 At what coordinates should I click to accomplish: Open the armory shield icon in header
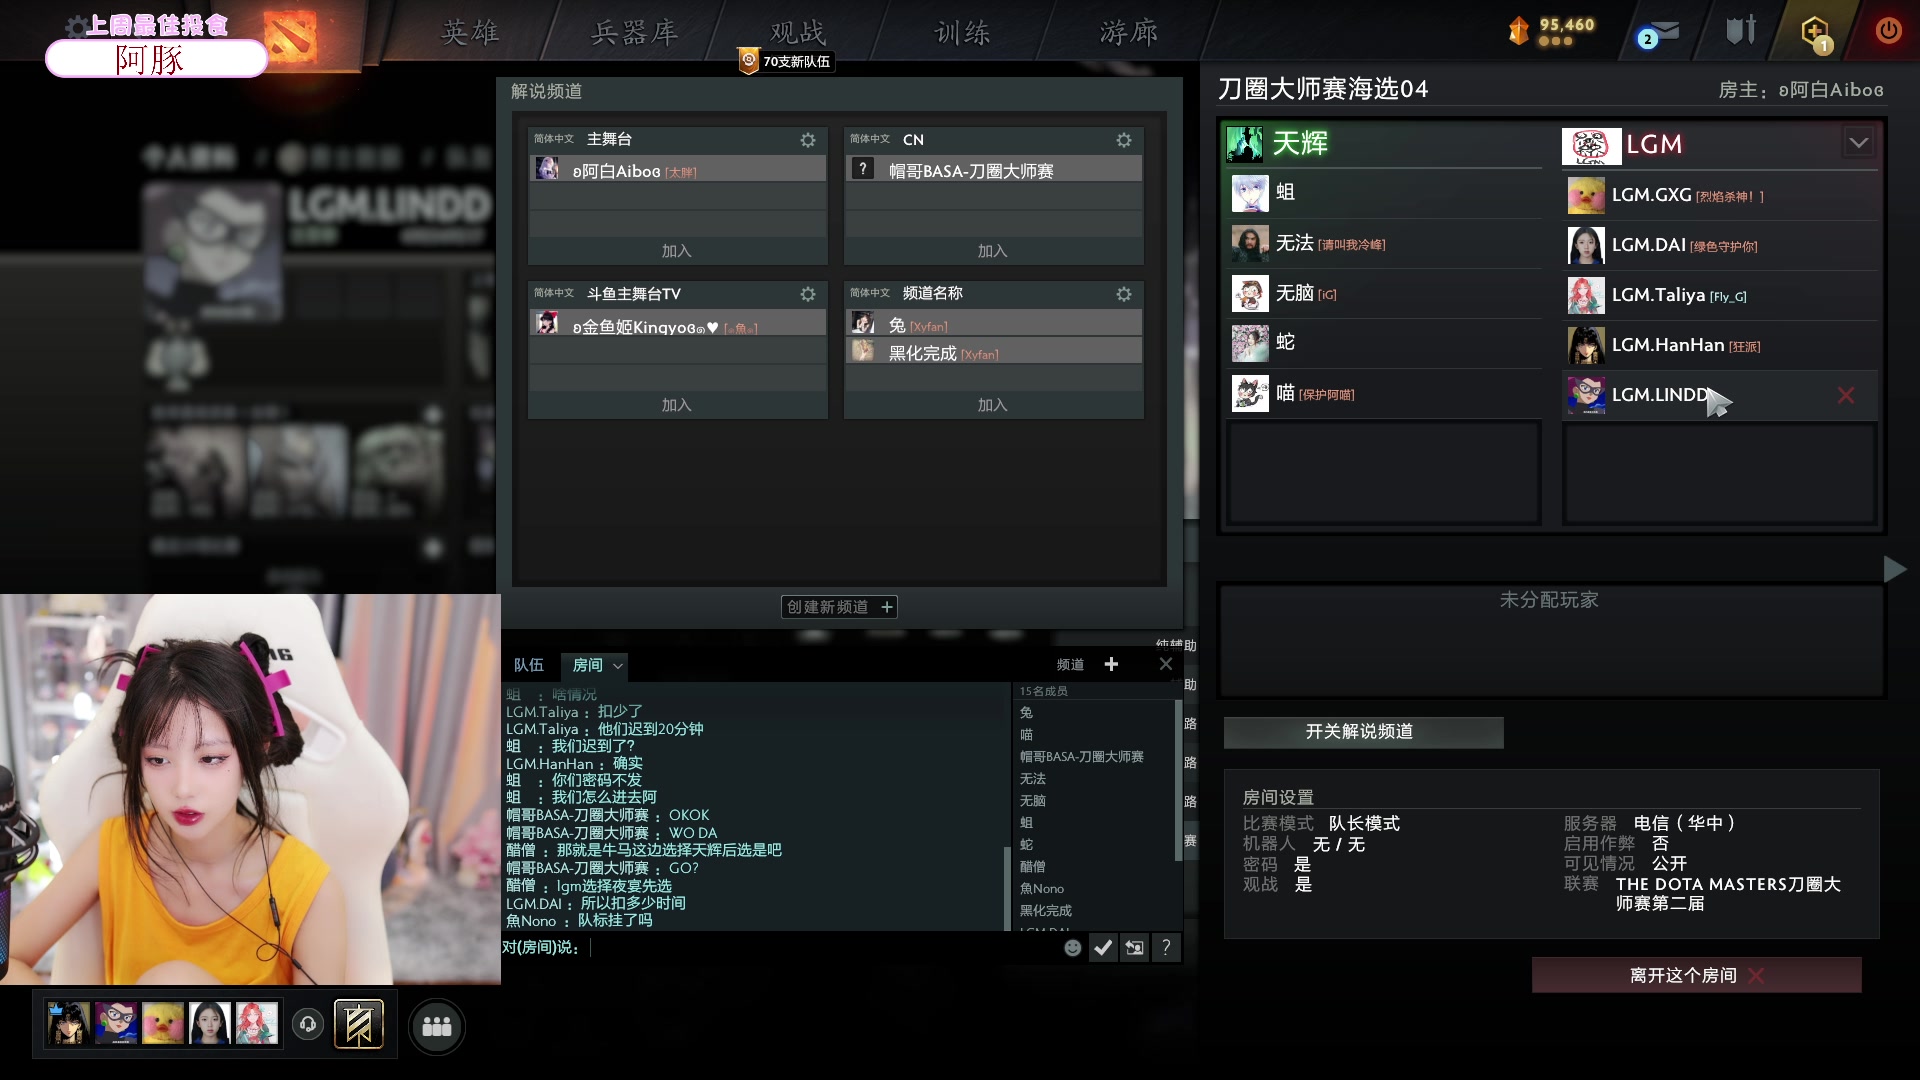[1741, 31]
